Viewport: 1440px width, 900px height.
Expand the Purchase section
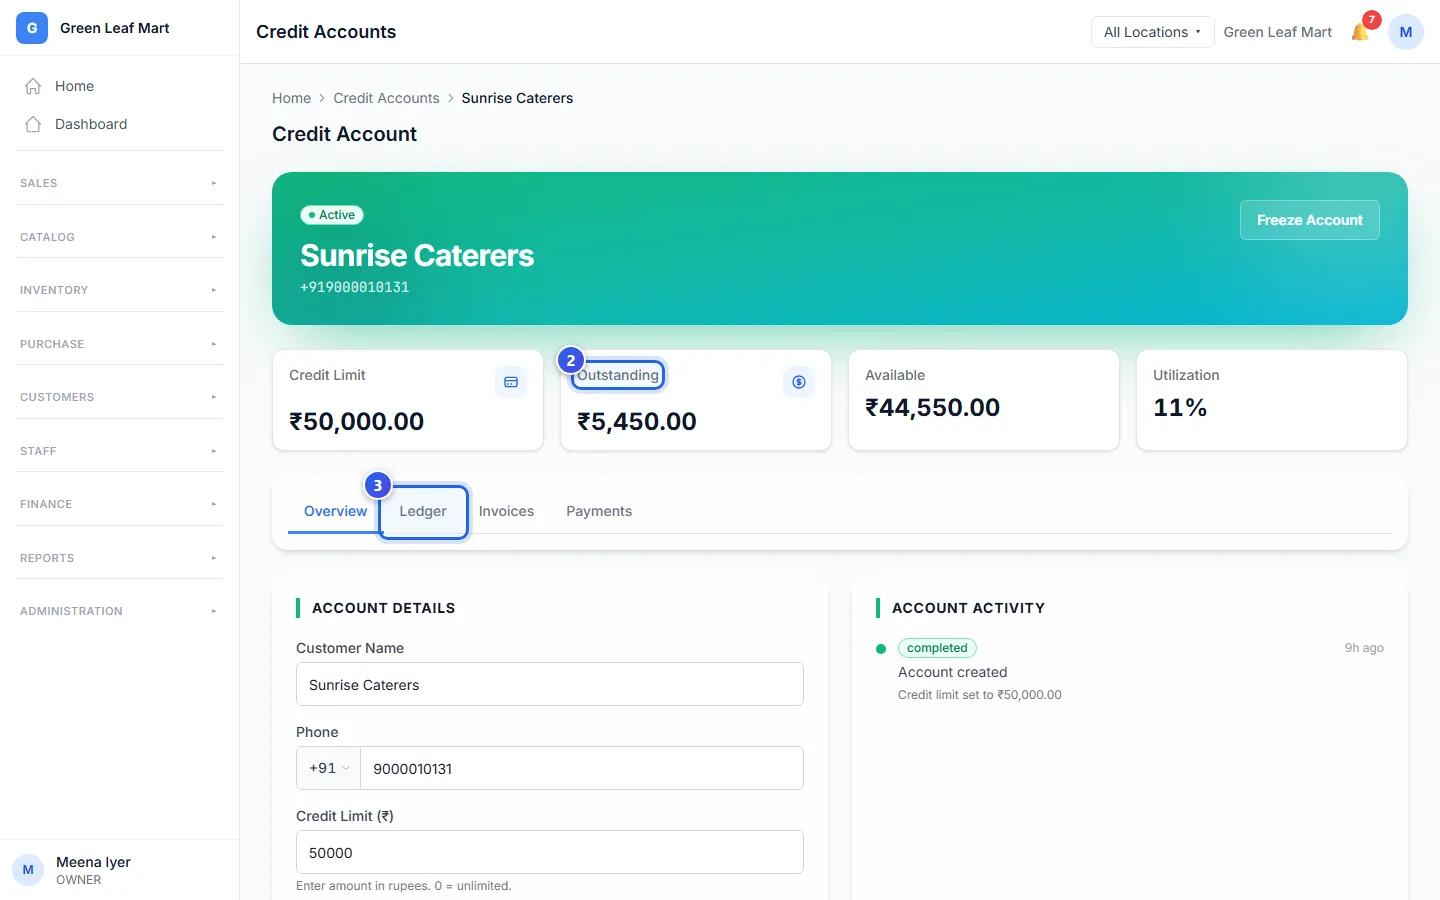click(x=119, y=344)
